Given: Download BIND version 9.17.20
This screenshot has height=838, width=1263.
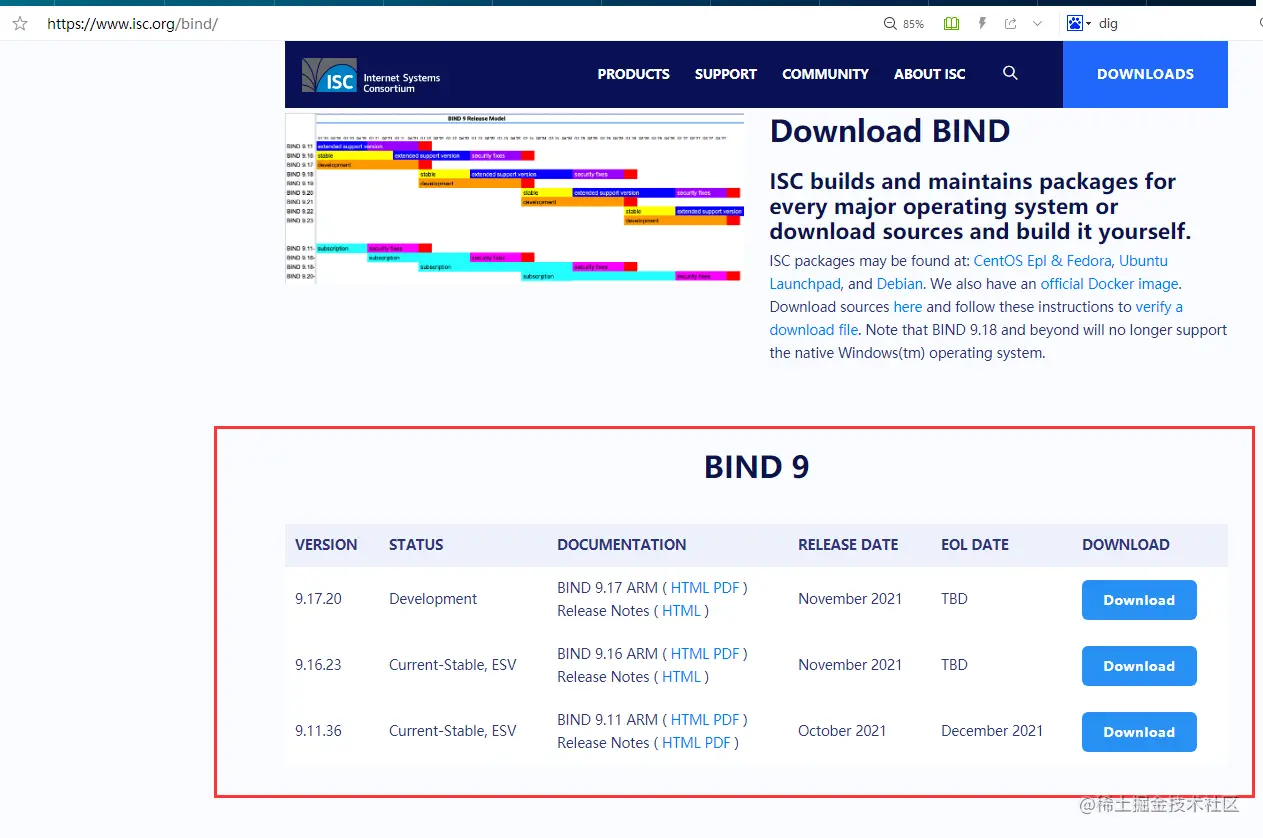Looking at the screenshot, I should [1139, 600].
